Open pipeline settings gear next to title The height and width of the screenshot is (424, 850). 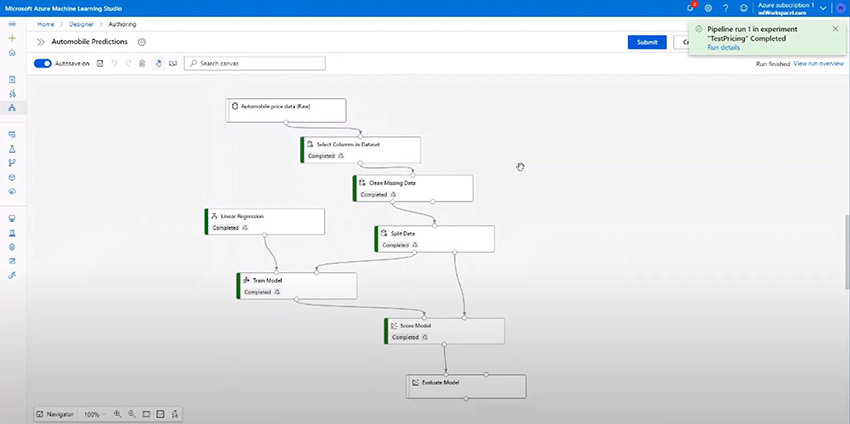[141, 42]
